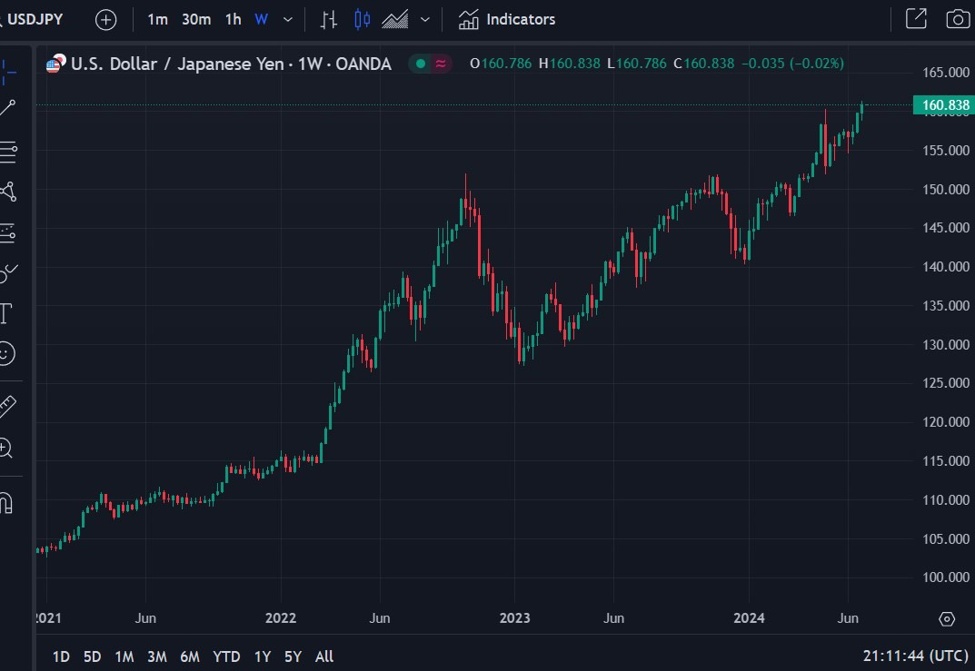The height and width of the screenshot is (671, 975).
Task: Switch to the 1h interval
Action: (233, 20)
